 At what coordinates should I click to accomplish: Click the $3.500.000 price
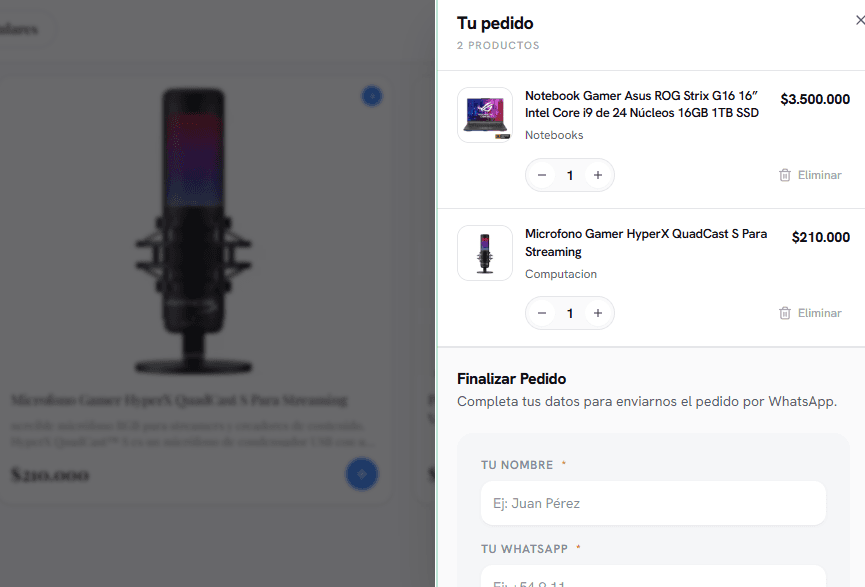(x=815, y=99)
